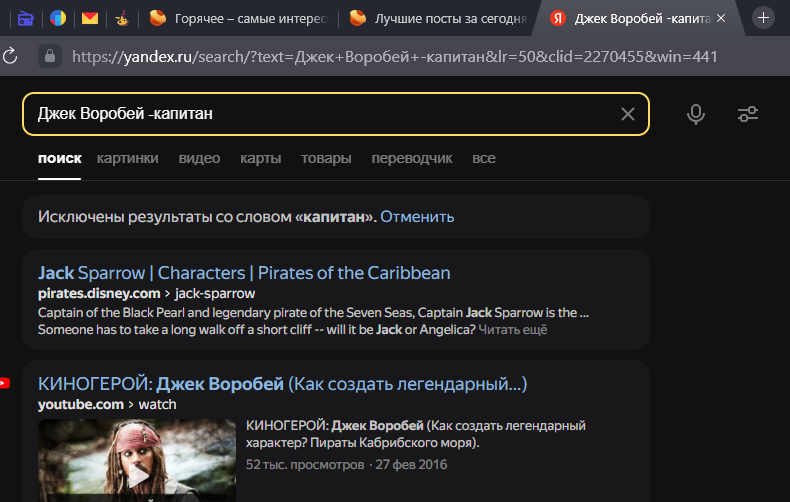Open the pinned yellow submarine tab
Screen dimensions: 790x502
click(x=122, y=19)
